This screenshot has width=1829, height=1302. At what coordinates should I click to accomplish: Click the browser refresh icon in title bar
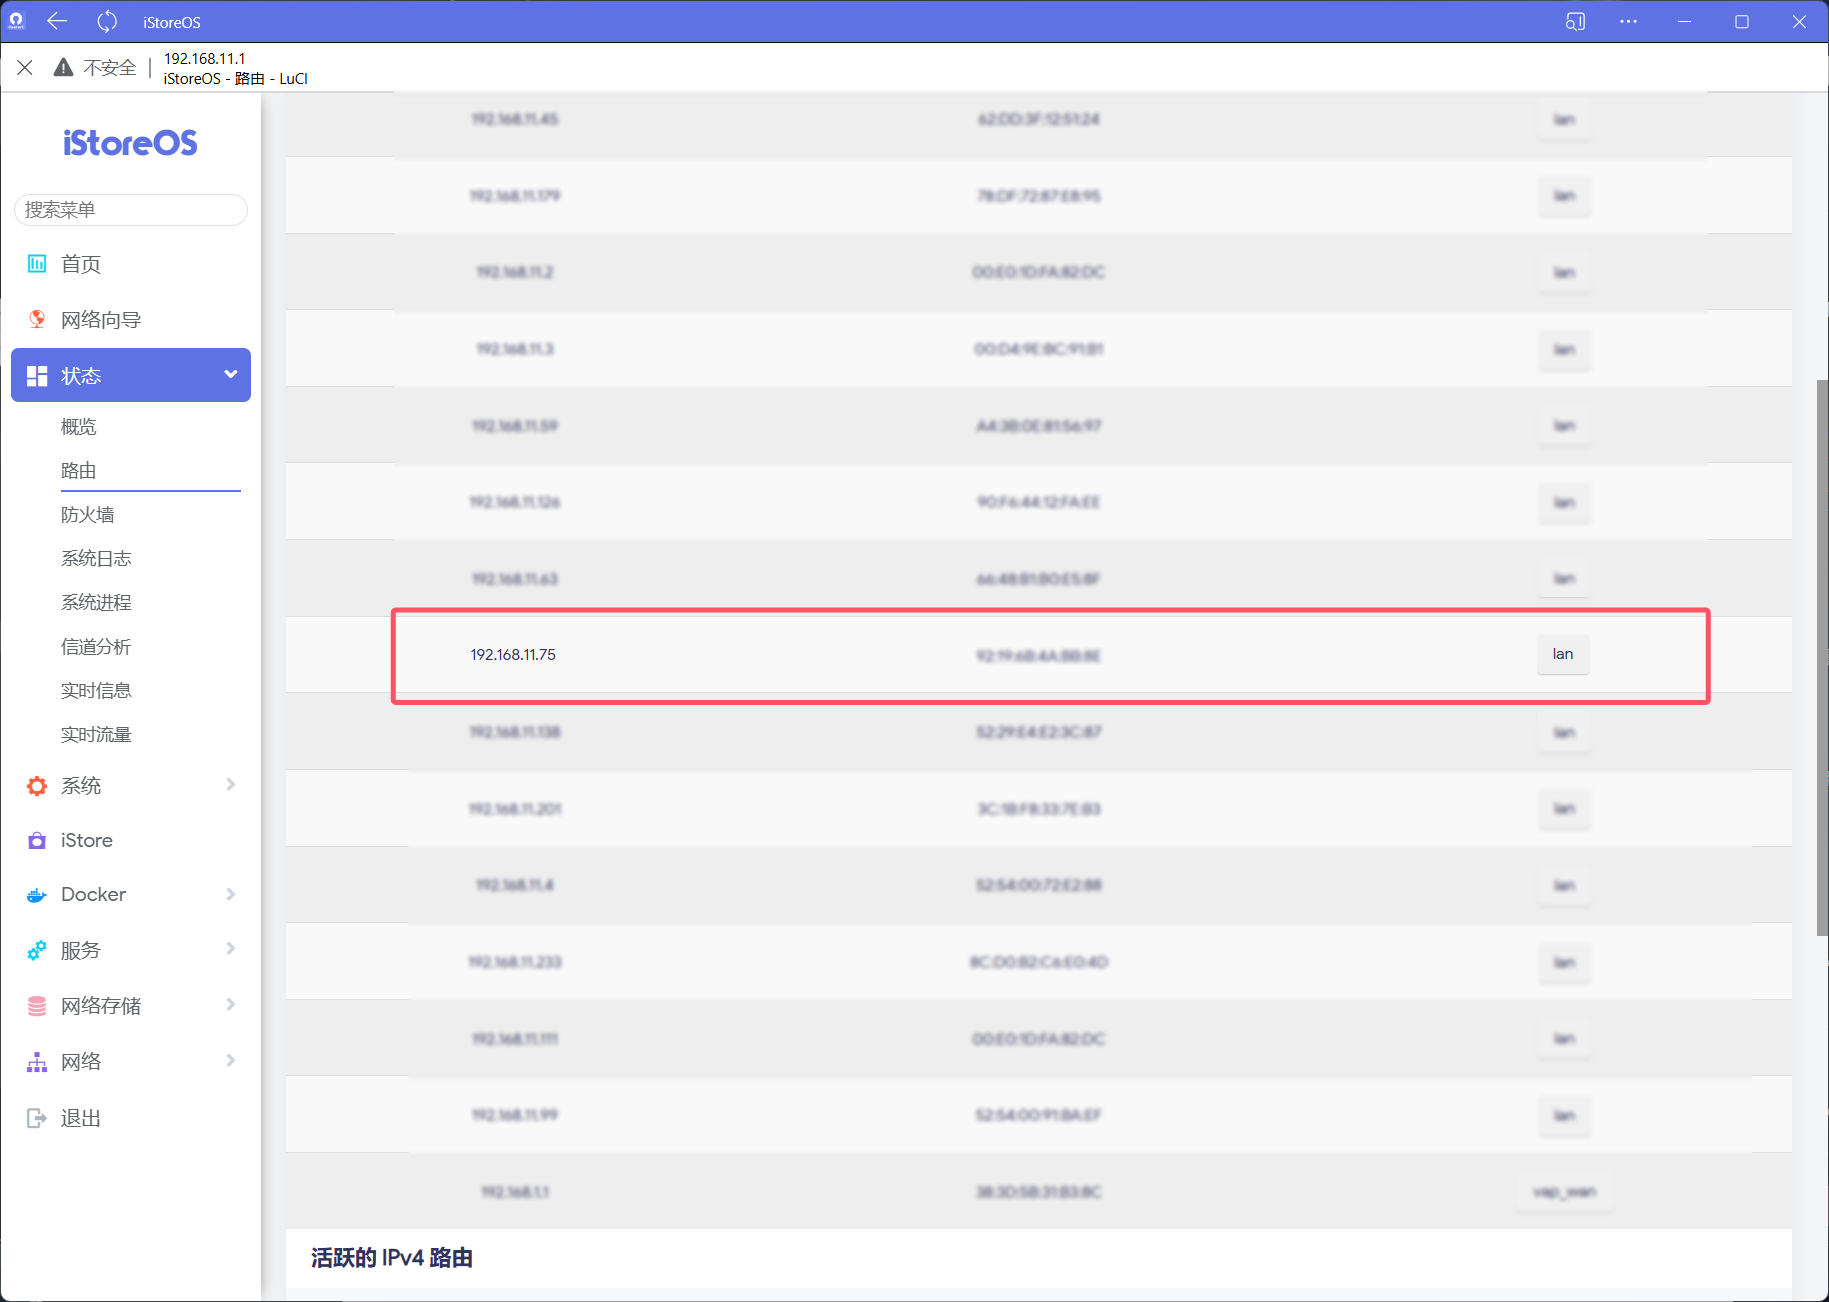[x=107, y=21]
